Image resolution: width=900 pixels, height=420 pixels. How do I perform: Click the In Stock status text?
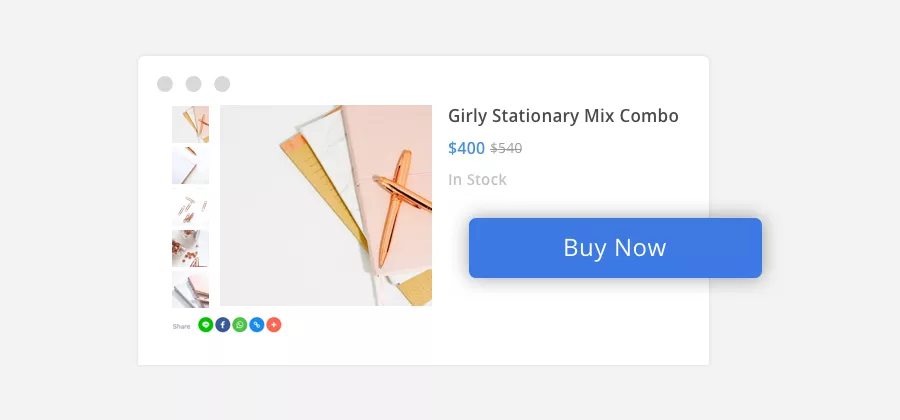pyautogui.click(x=477, y=180)
